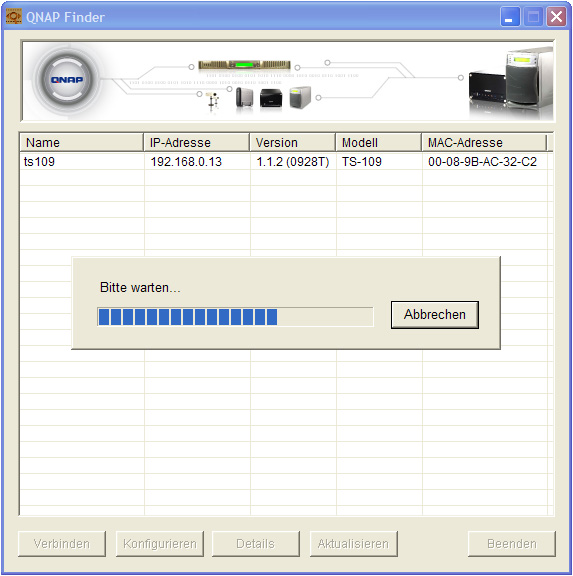Image resolution: width=573 pixels, height=576 pixels.
Task: Click the Bitte warten progress bar
Action: [x=235, y=317]
